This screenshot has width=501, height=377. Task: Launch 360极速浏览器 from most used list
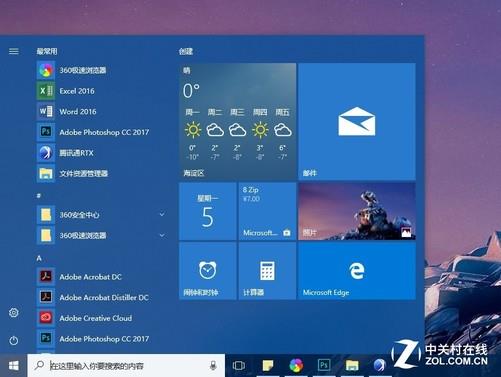click(x=102, y=70)
